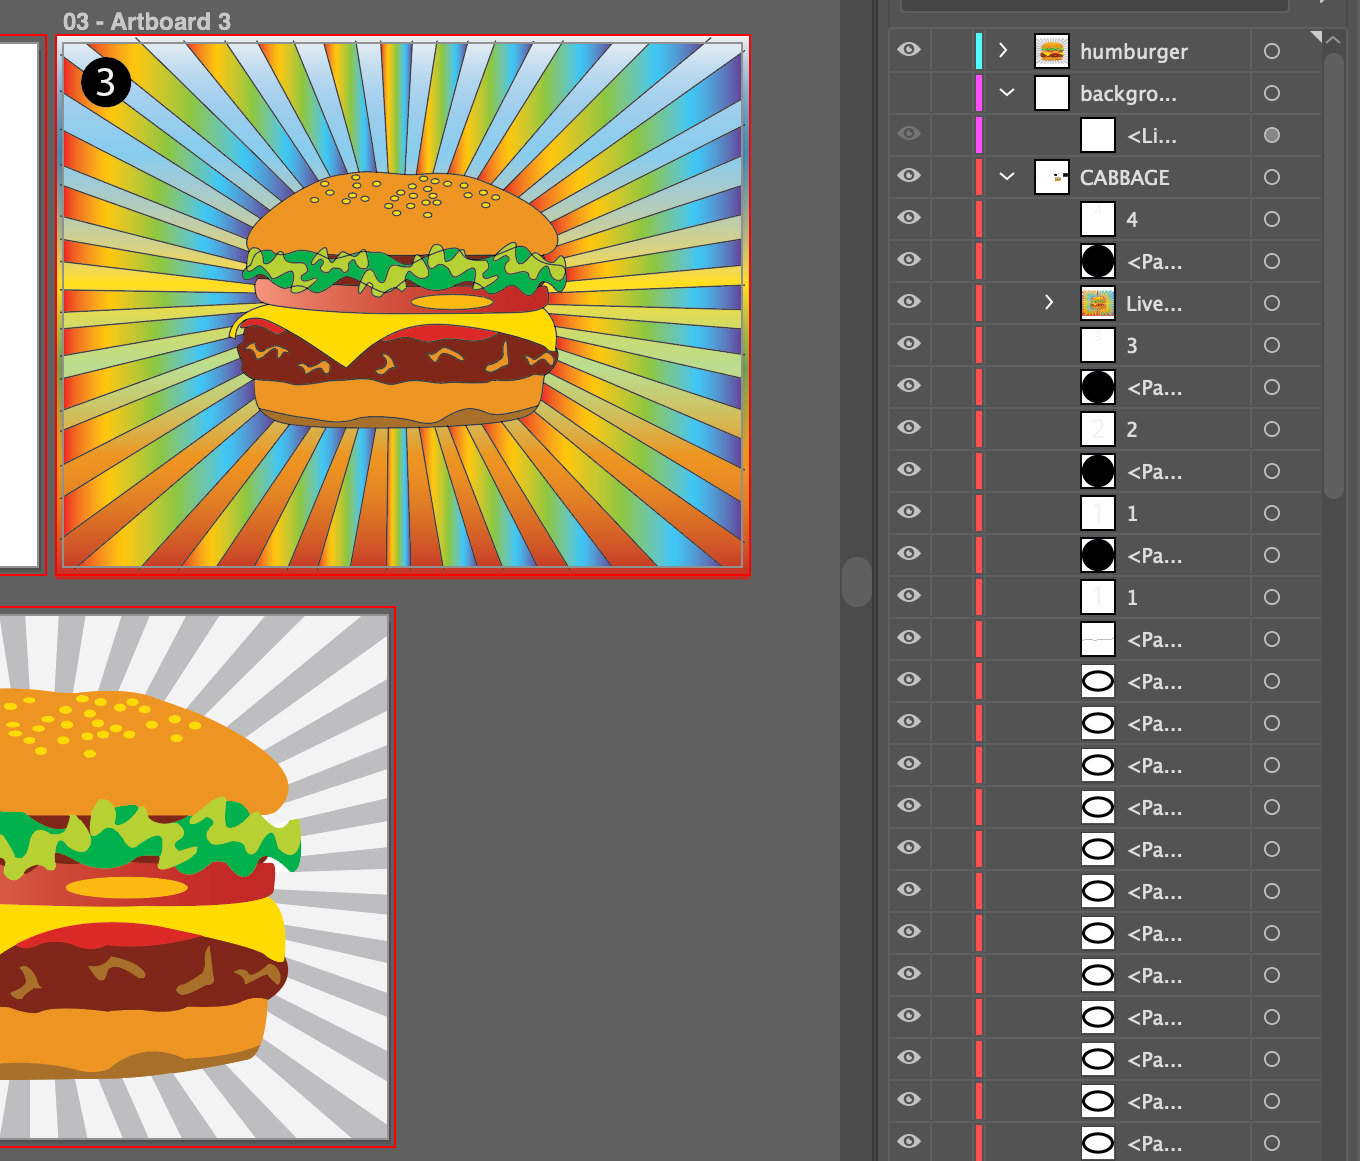Viewport: 1360px width, 1161px height.
Task: Select the backgro... layer name
Action: tap(1128, 94)
